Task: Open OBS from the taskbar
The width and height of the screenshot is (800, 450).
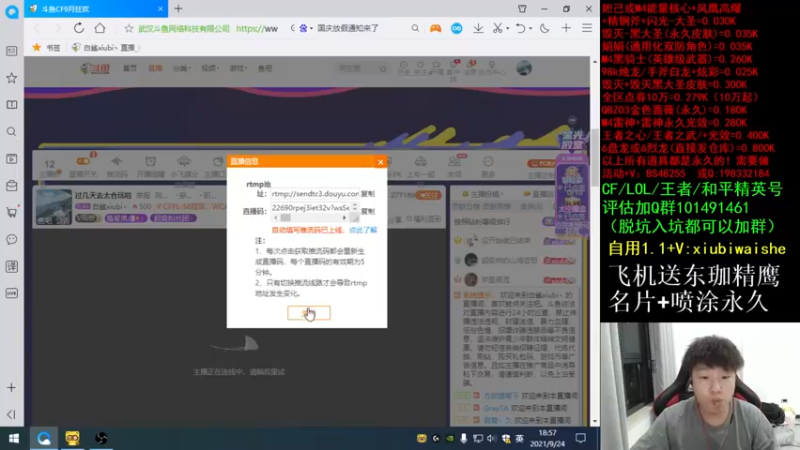Action: pyautogui.click(x=101, y=438)
